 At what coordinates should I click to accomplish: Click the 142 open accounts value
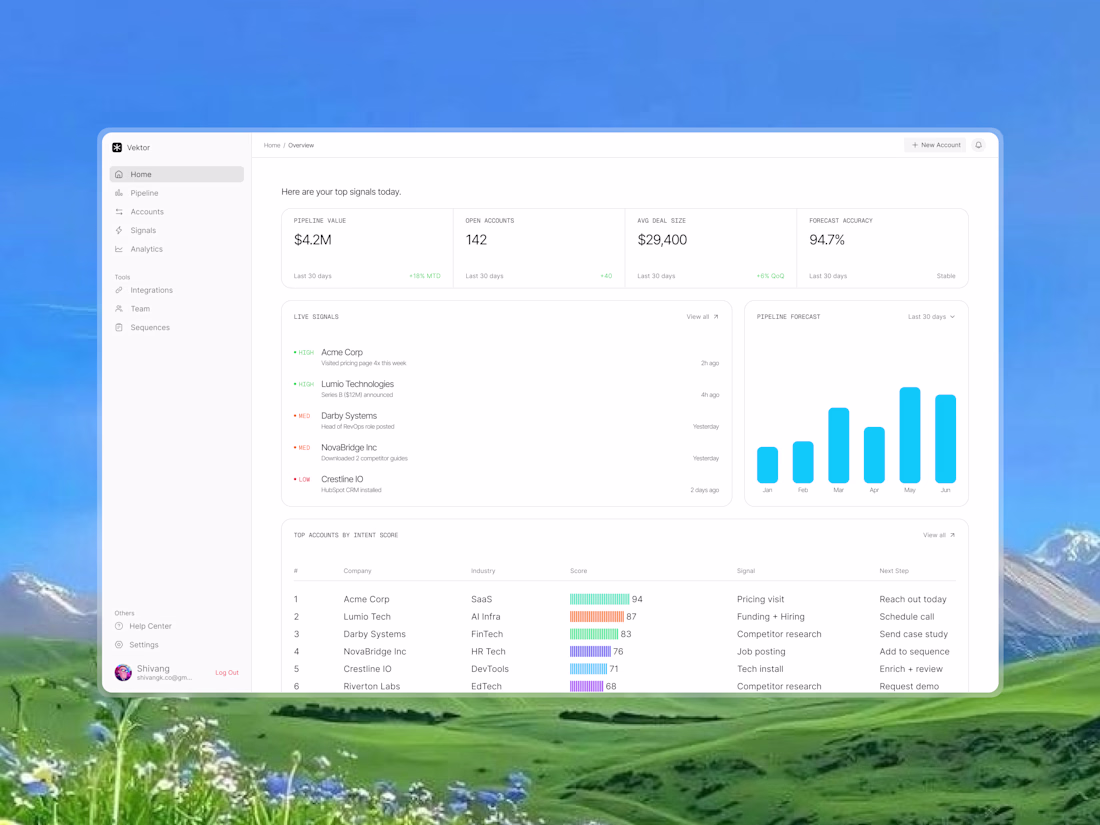(x=476, y=240)
